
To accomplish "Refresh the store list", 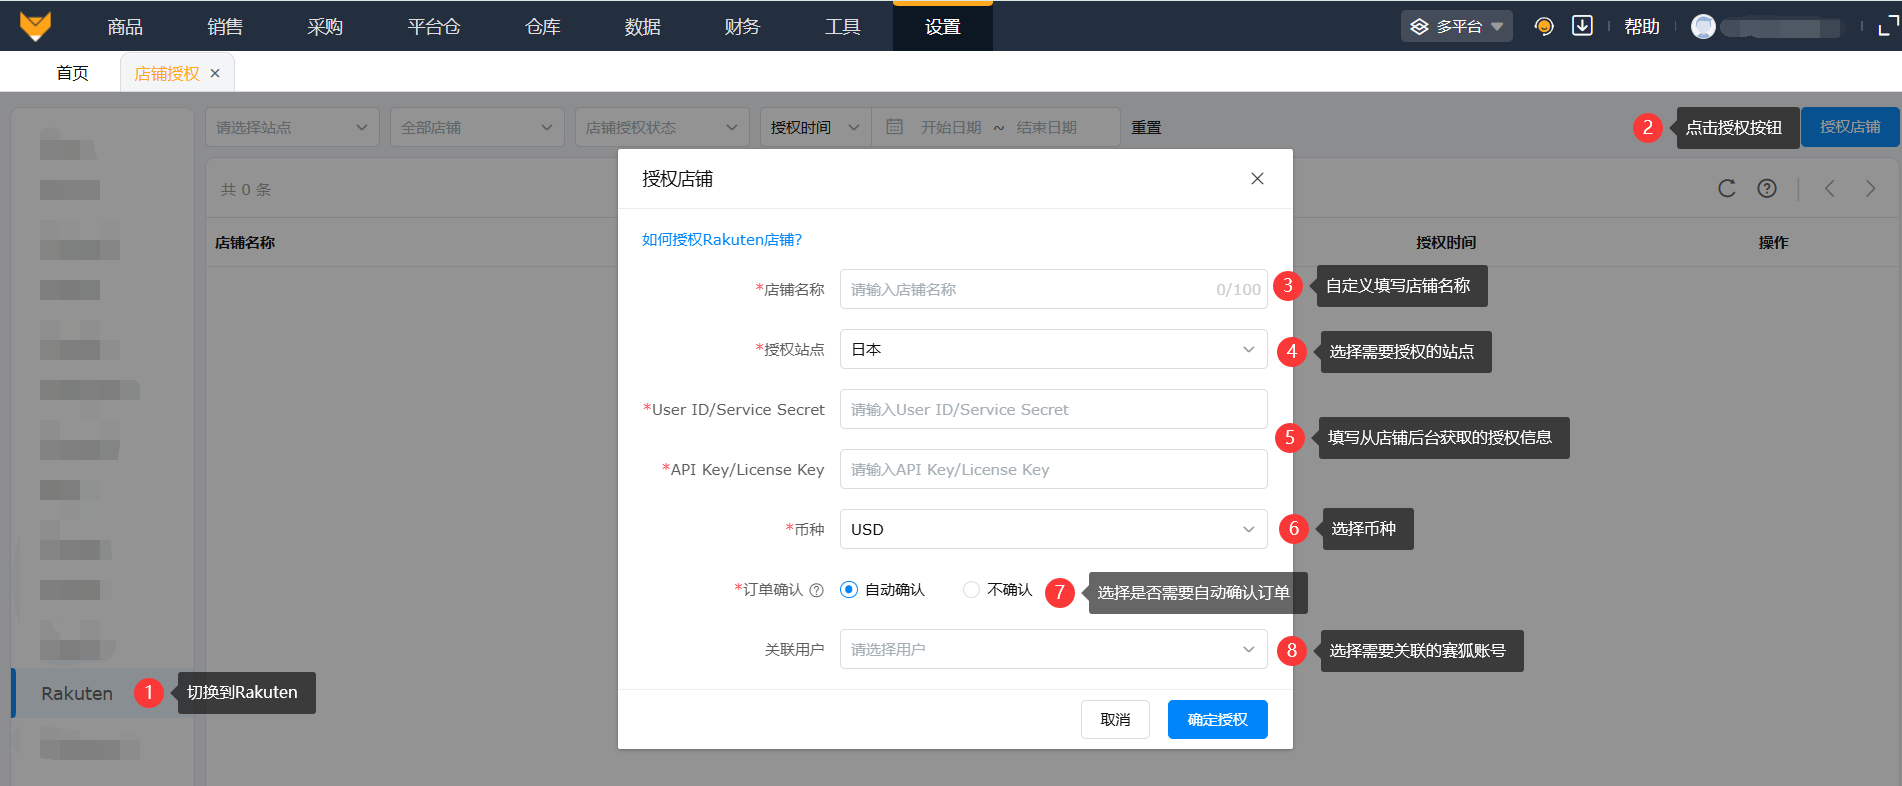I will tap(1726, 189).
